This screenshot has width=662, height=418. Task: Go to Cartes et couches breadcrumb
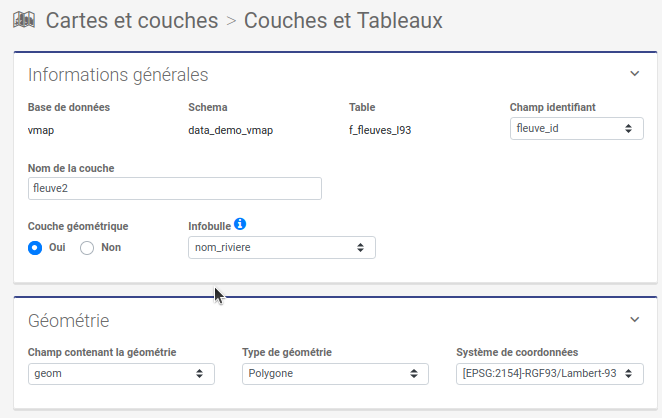click(132, 19)
